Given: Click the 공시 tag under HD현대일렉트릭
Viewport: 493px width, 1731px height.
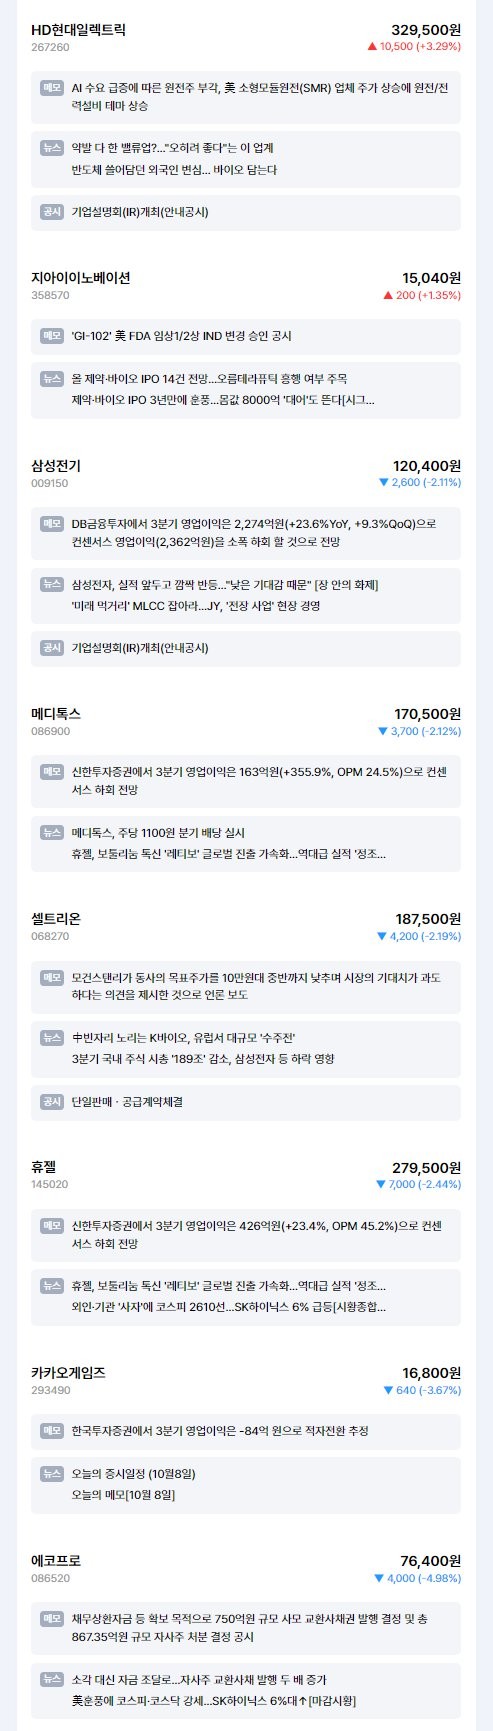Looking at the screenshot, I should tap(52, 212).
